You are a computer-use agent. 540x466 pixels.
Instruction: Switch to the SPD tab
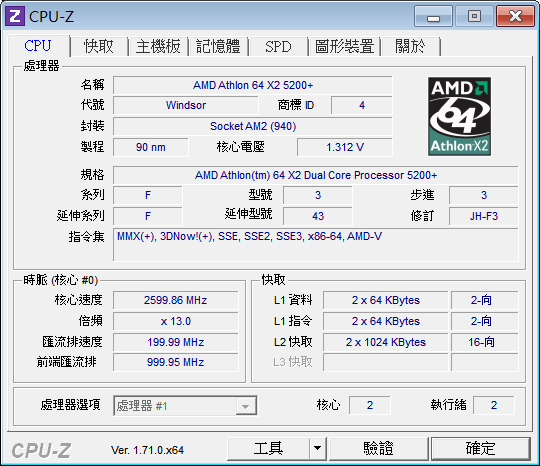[278, 46]
